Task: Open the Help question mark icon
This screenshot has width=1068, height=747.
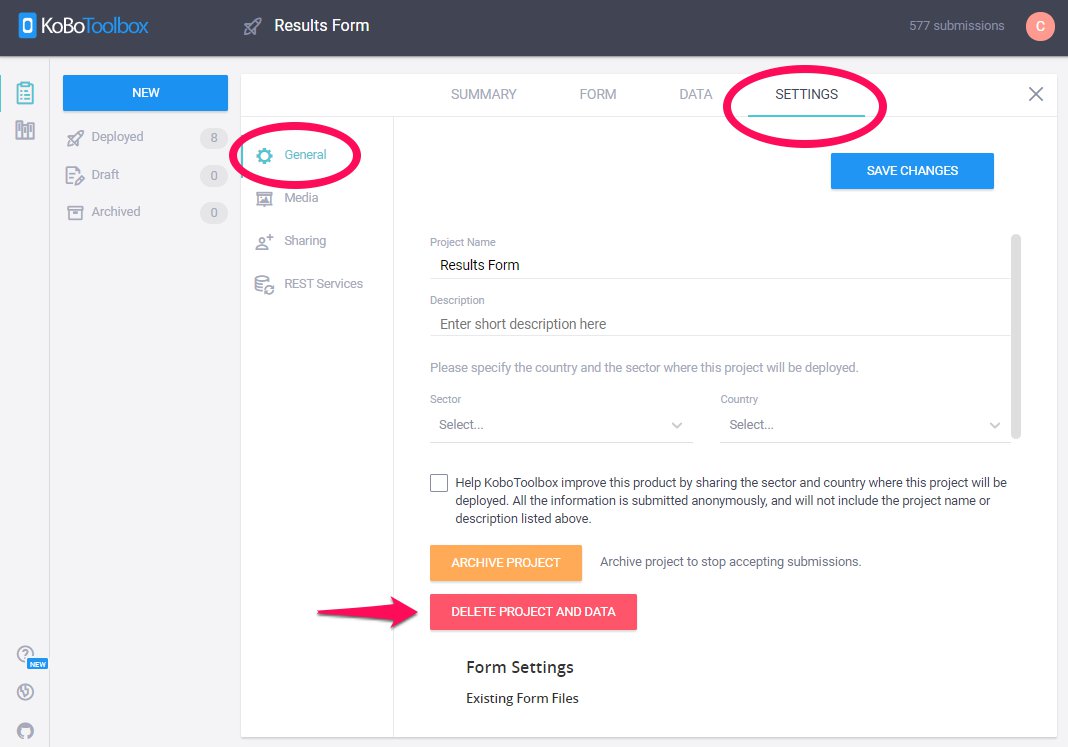Action: [26, 655]
